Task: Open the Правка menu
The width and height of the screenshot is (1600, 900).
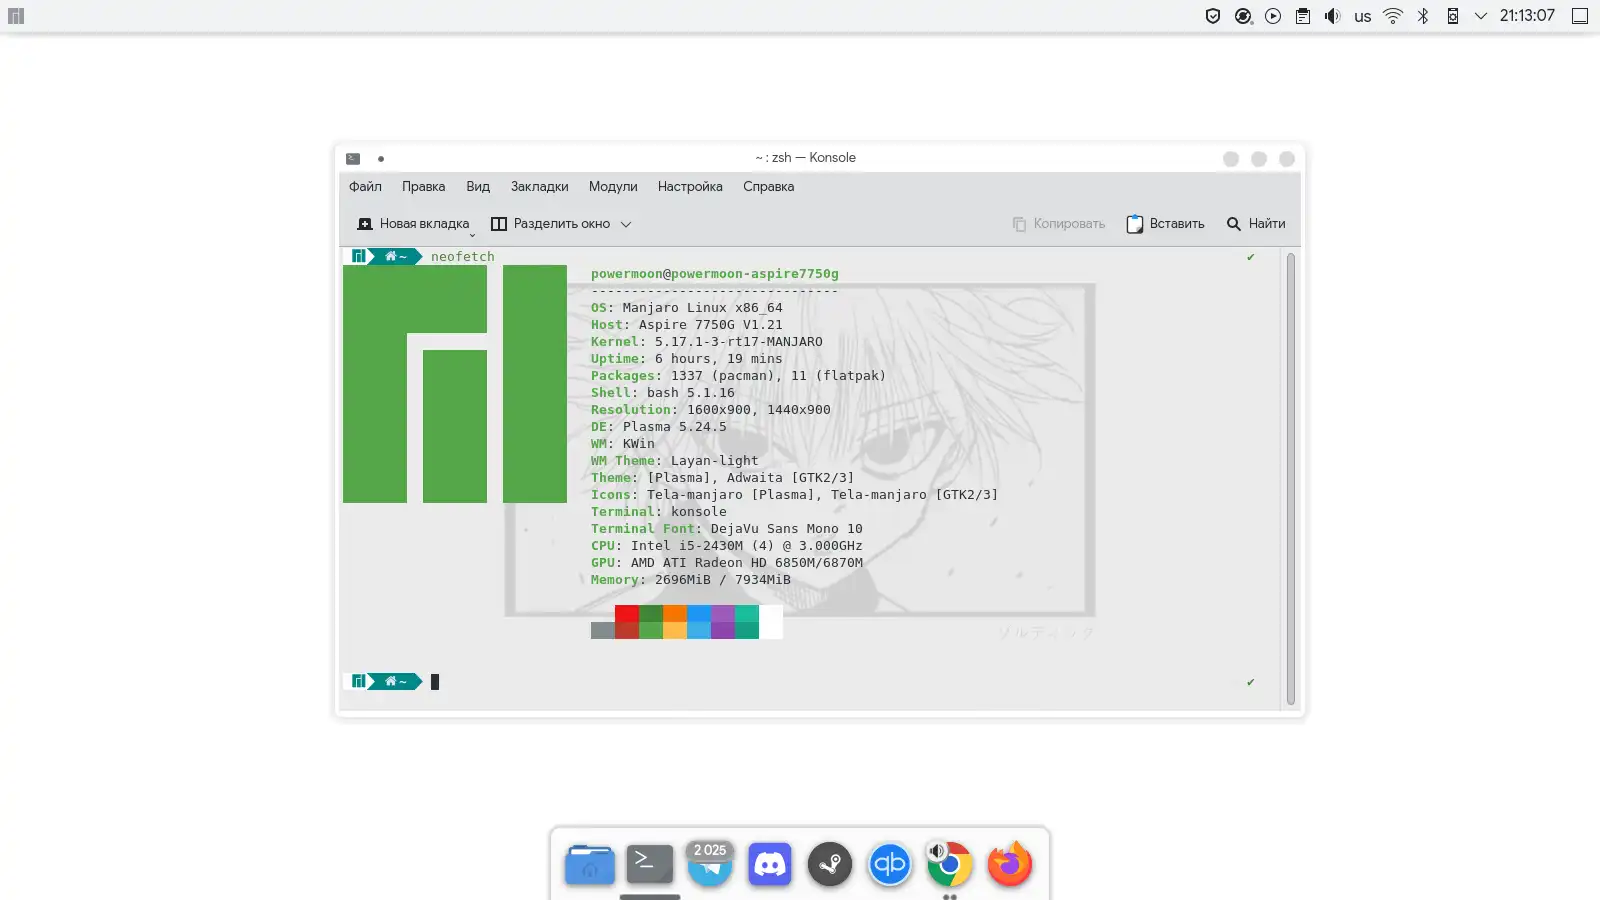Action: [424, 187]
